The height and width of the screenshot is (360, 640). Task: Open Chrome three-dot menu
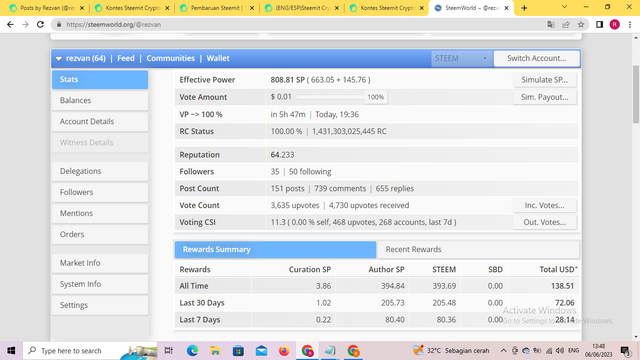point(630,24)
